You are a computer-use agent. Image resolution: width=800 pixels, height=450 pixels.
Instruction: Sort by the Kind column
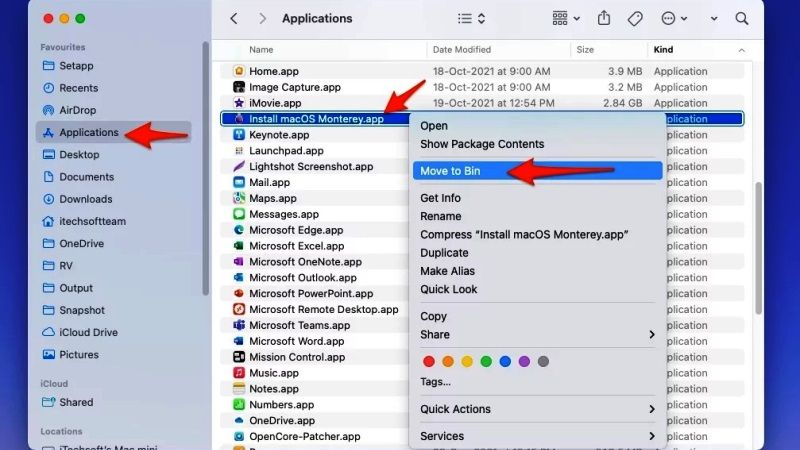[x=663, y=49]
